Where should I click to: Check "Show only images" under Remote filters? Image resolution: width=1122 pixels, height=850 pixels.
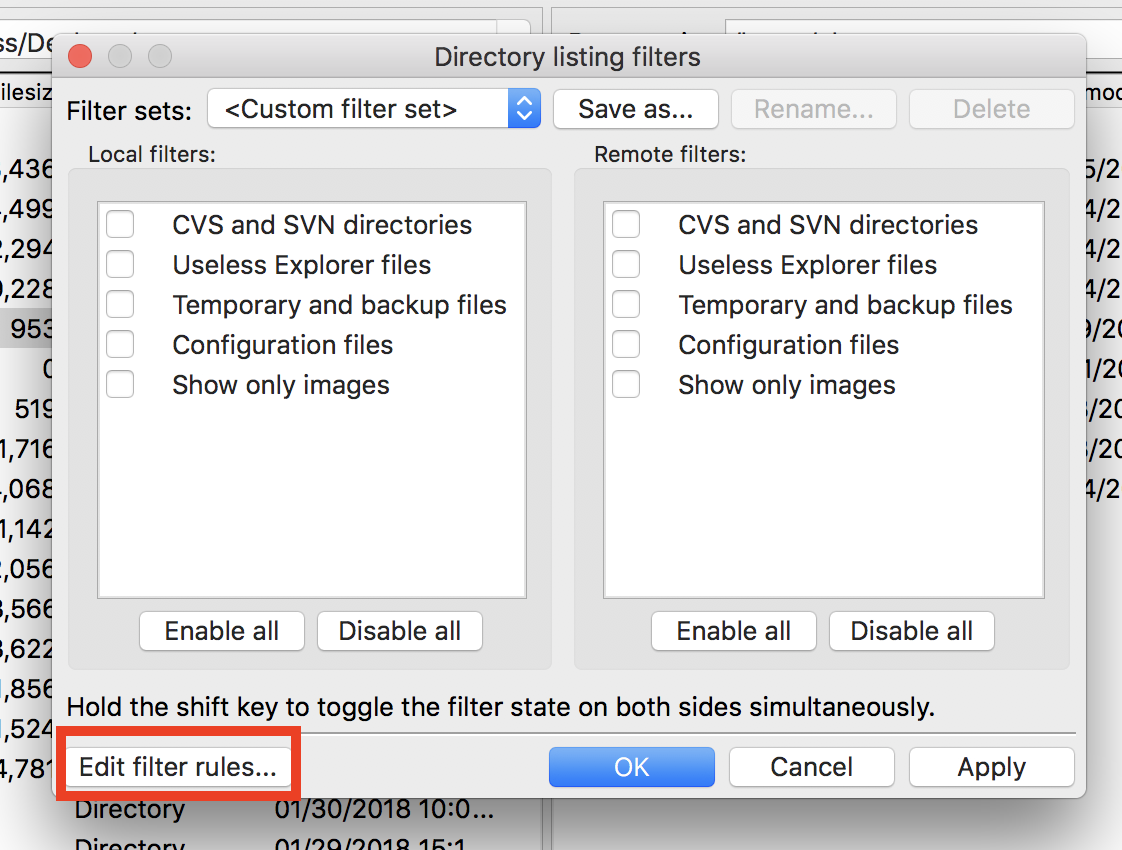[626, 384]
